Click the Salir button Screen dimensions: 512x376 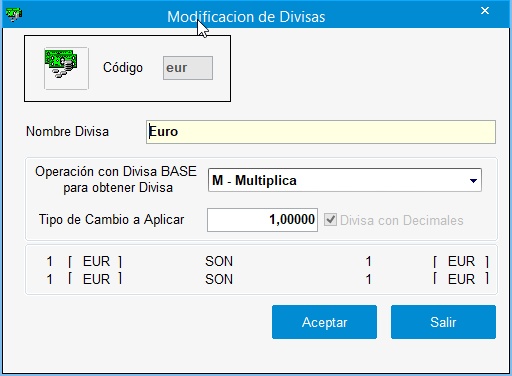(443, 322)
